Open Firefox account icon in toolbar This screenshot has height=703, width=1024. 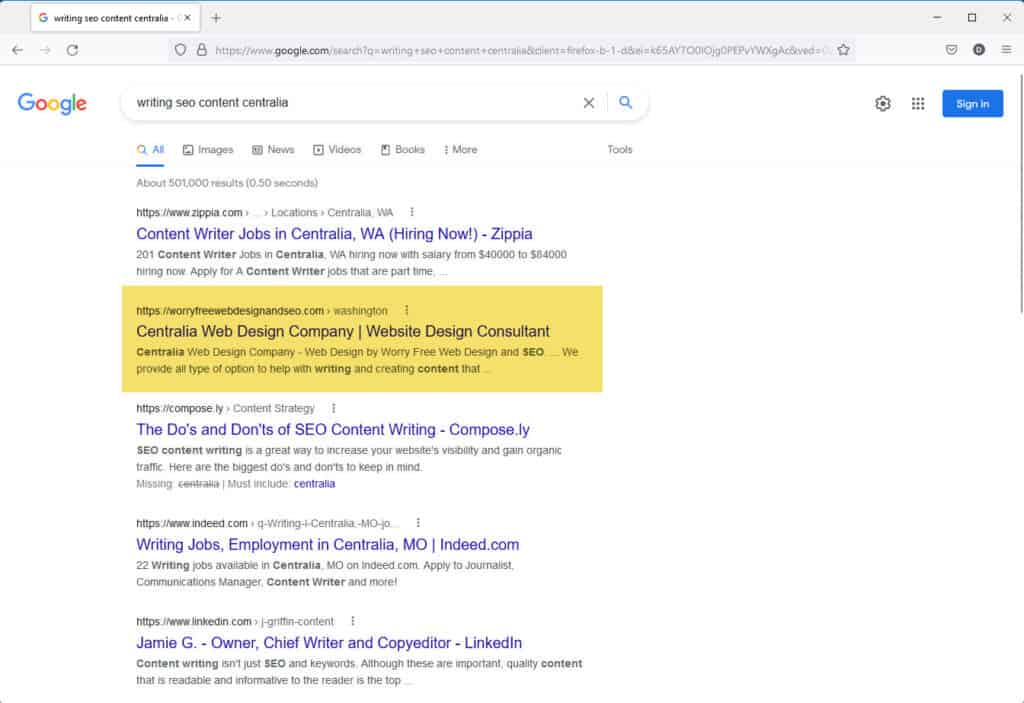pyautogui.click(x=979, y=50)
